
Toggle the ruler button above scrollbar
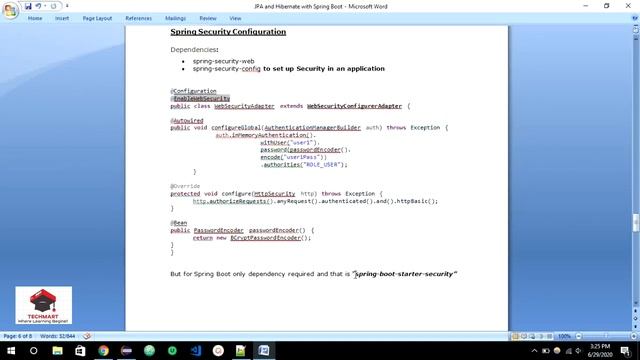click(636, 30)
